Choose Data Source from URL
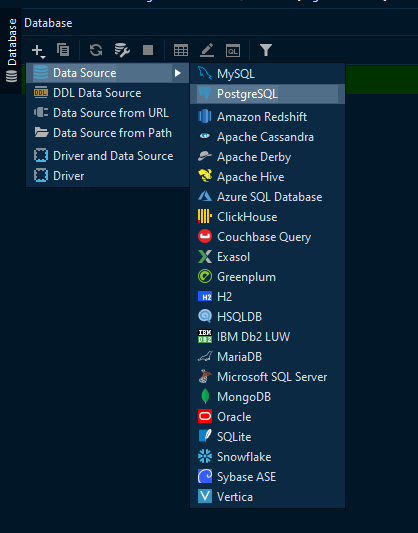 107,113
